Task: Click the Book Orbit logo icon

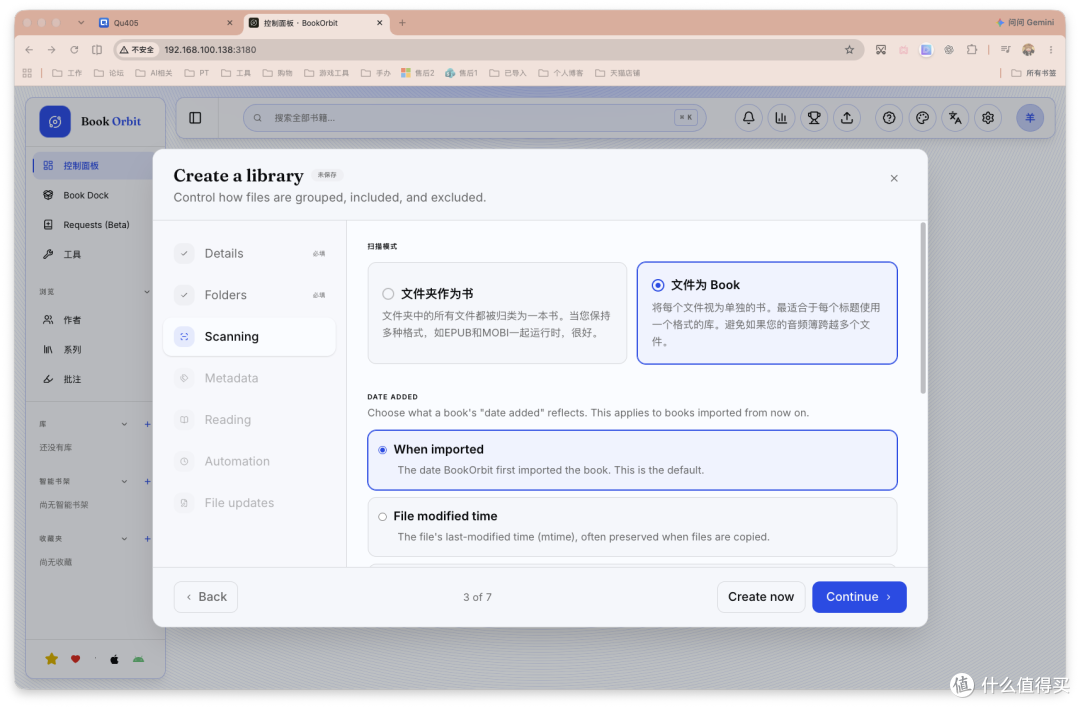Action: [x=55, y=121]
